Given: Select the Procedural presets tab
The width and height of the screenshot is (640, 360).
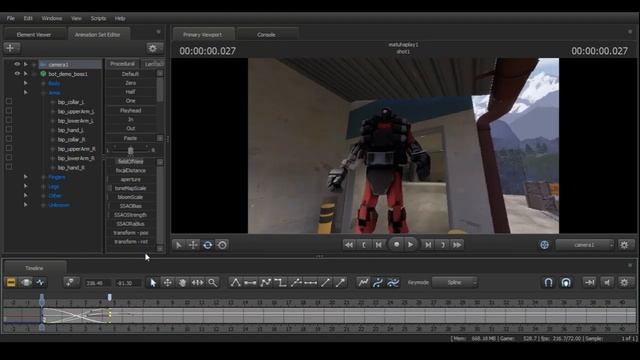Looking at the screenshot, I should tap(122, 64).
